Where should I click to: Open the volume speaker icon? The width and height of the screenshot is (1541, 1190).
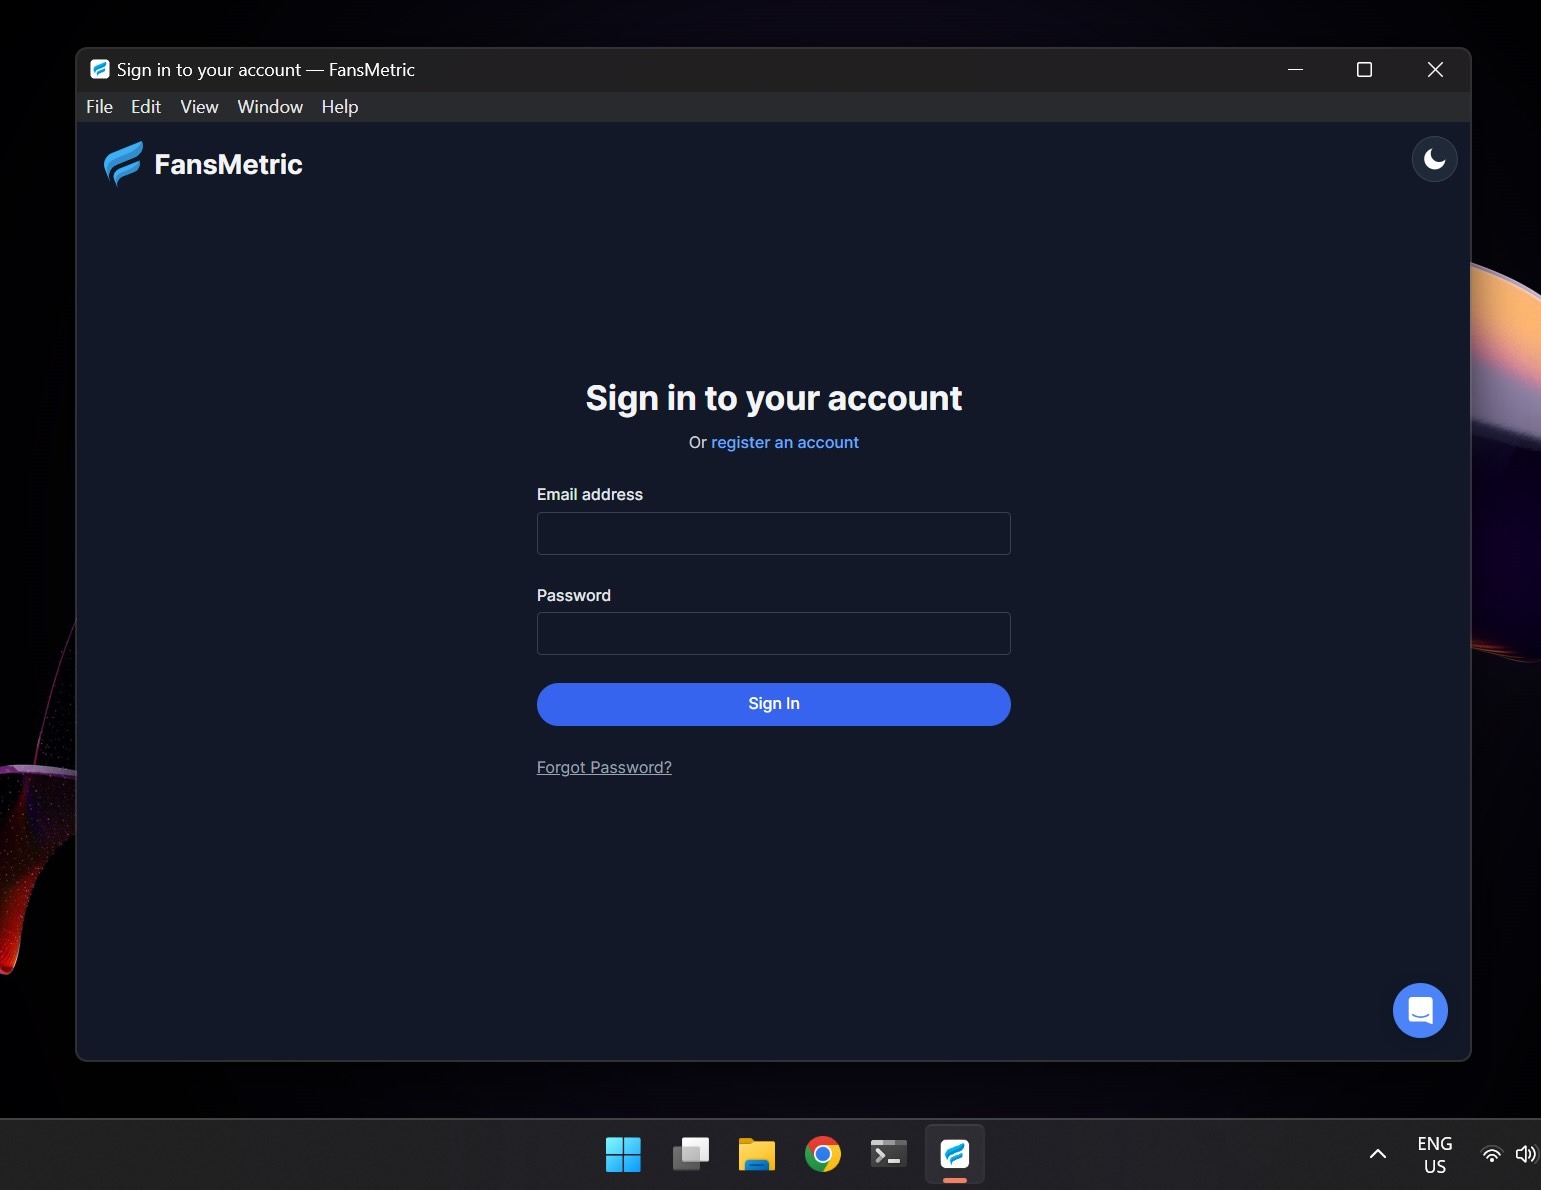tap(1526, 1155)
